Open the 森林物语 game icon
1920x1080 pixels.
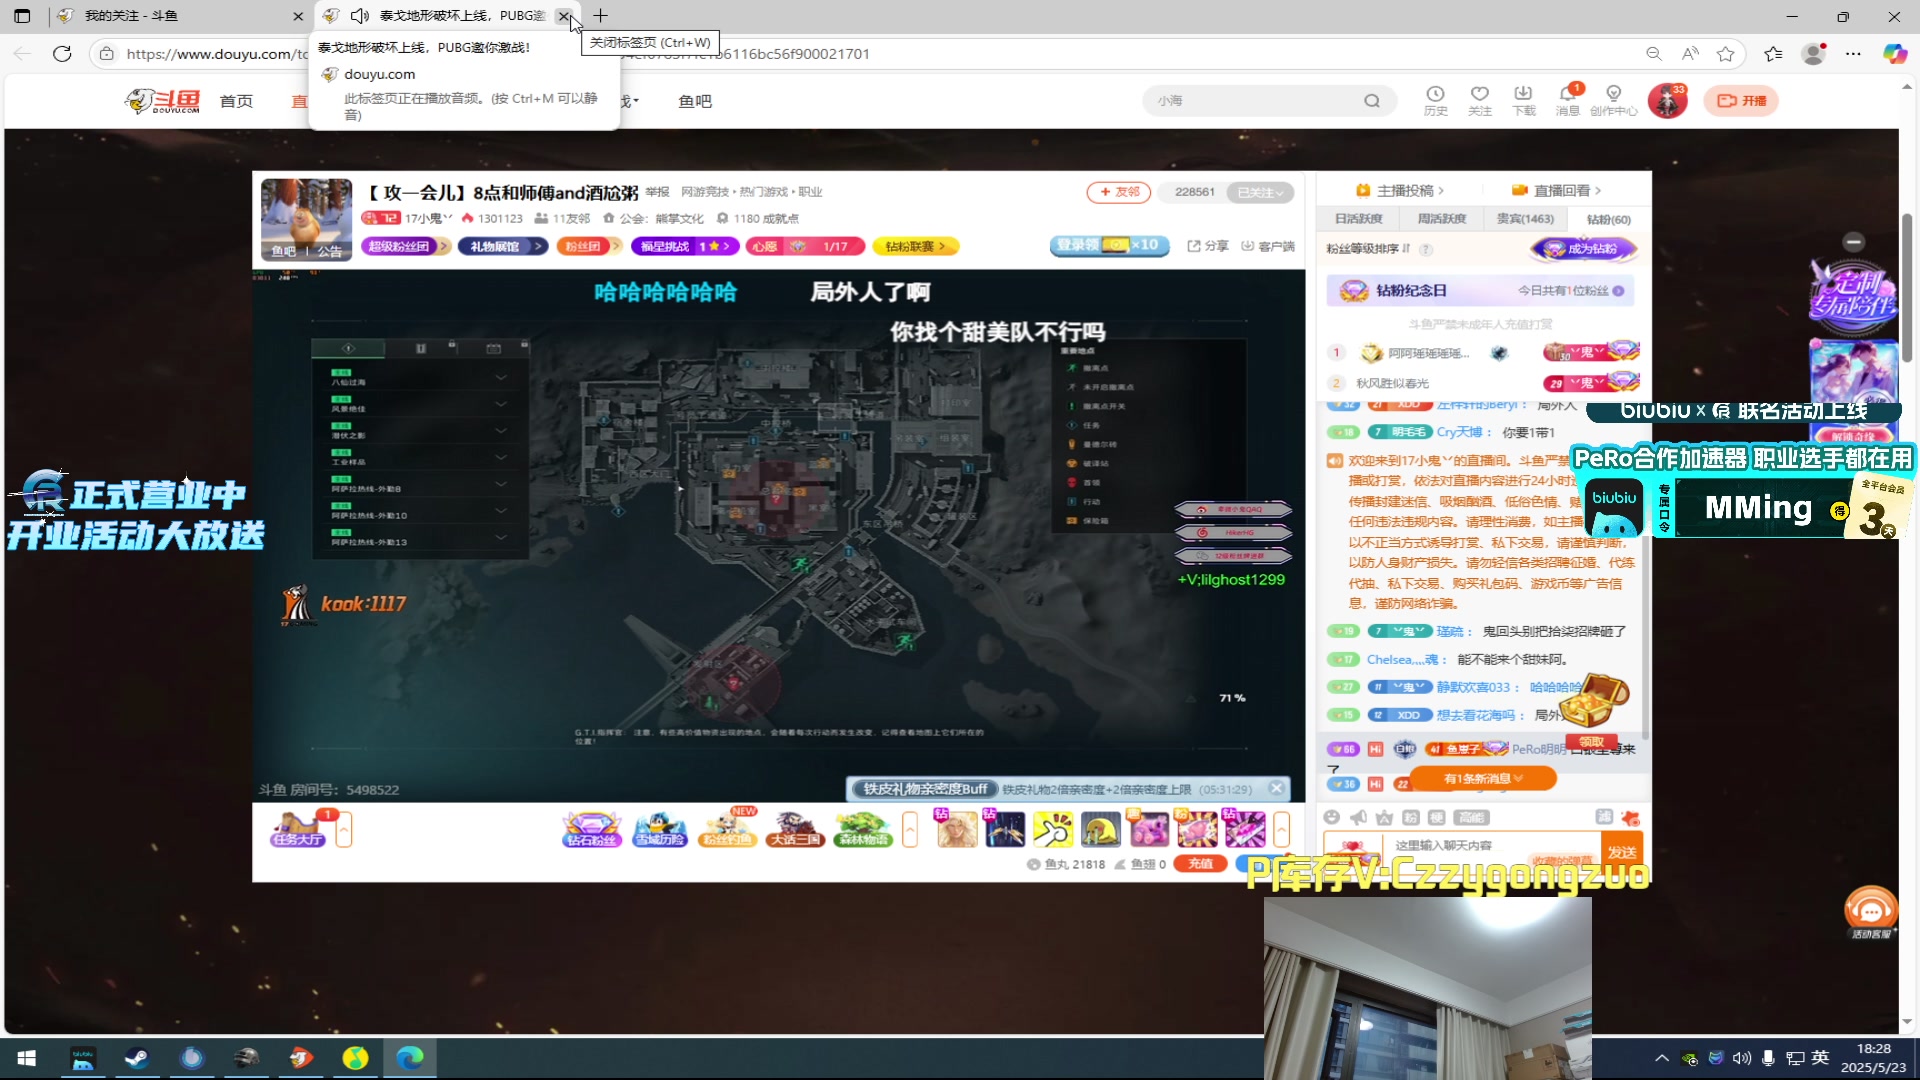pos(864,830)
